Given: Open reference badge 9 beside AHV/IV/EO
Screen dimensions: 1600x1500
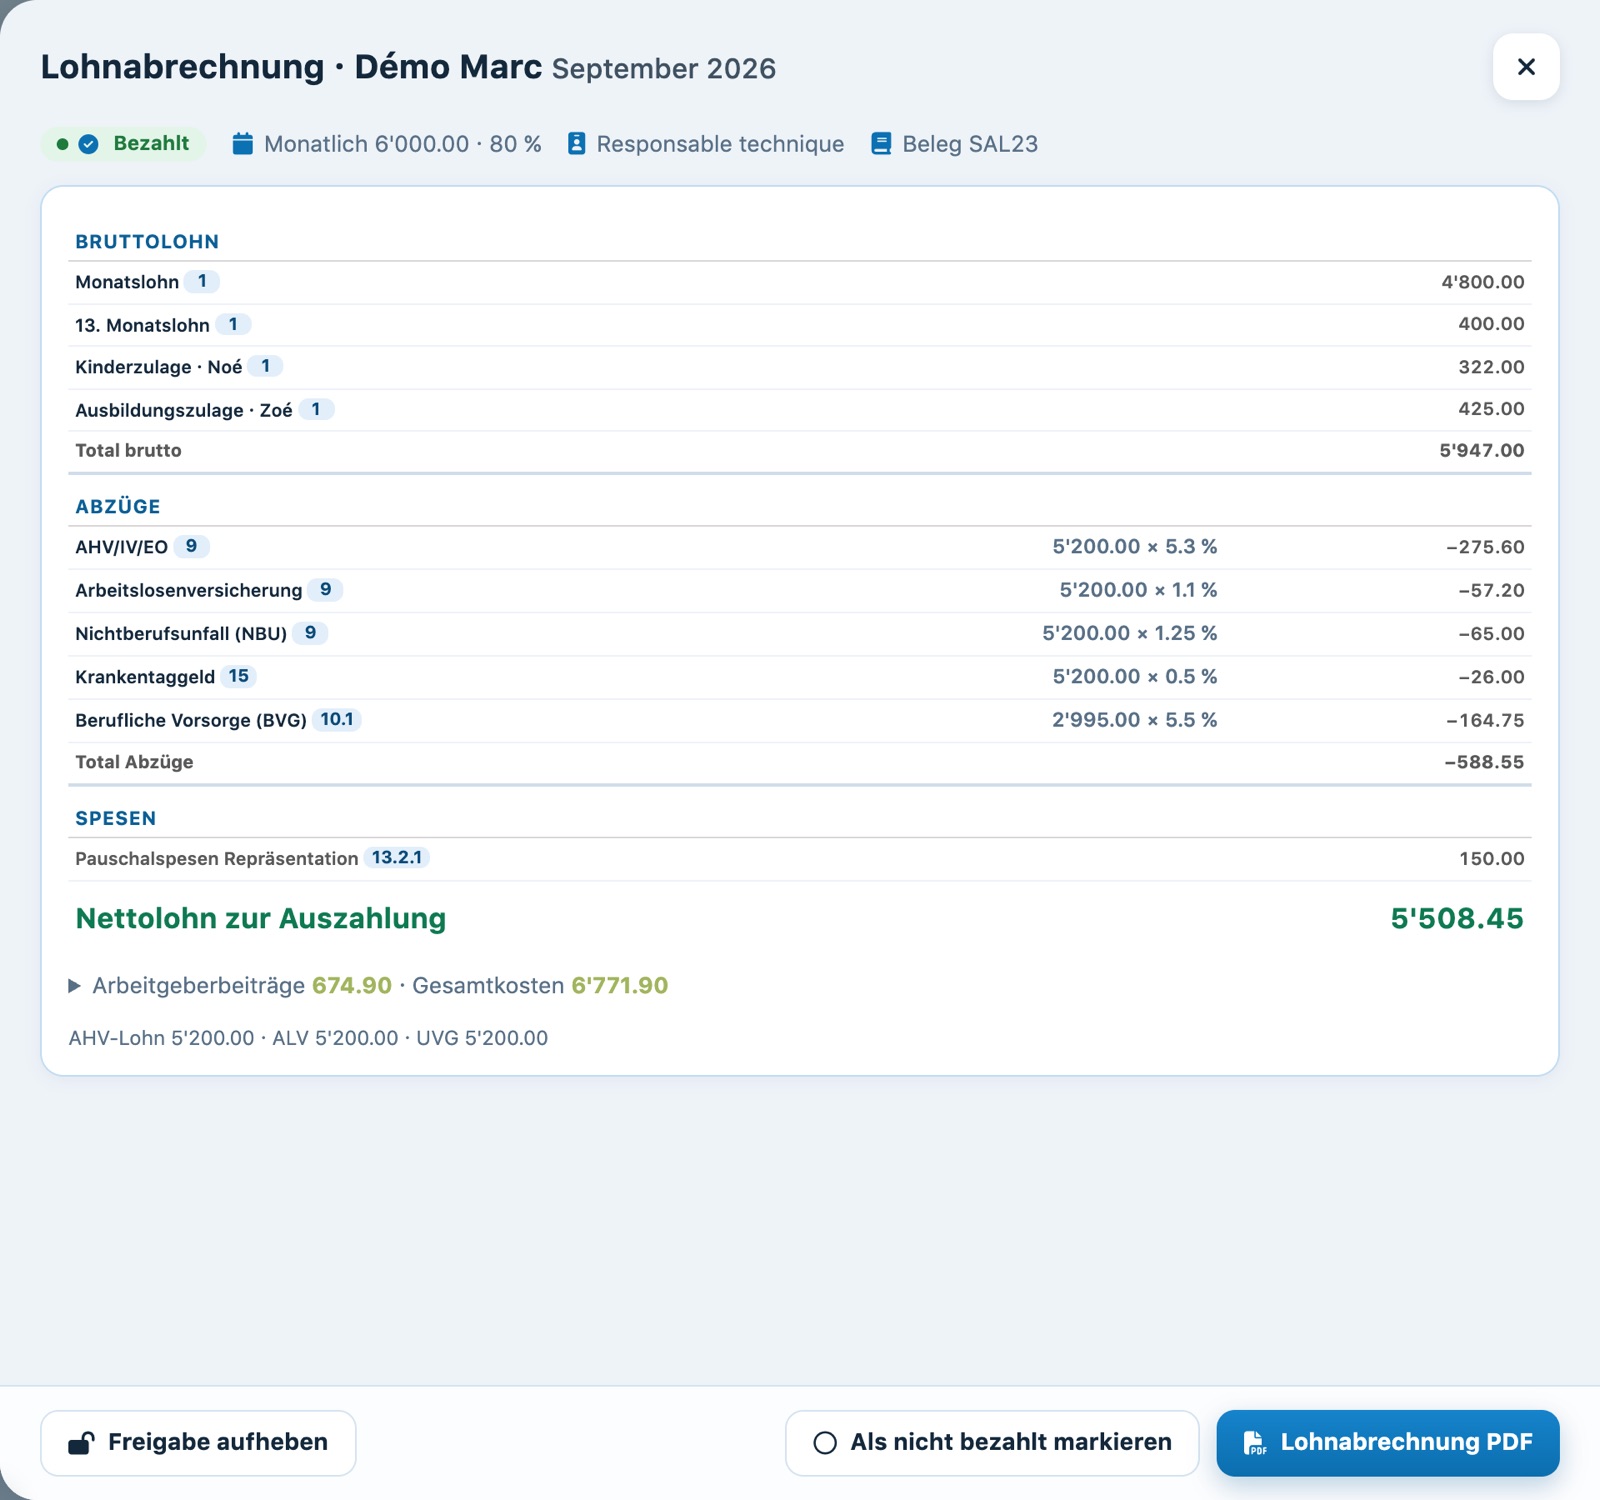Looking at the screenshot, I should point(191,546).
